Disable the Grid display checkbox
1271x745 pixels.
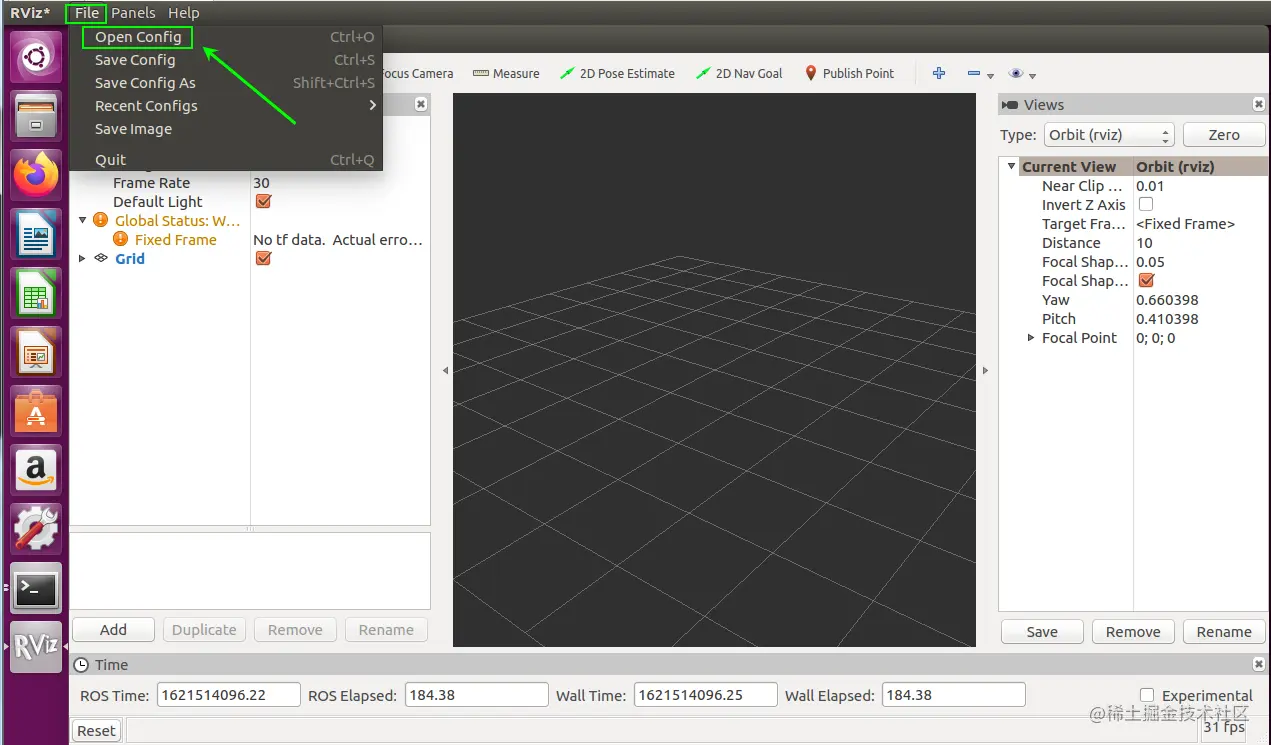click(264, 258)
